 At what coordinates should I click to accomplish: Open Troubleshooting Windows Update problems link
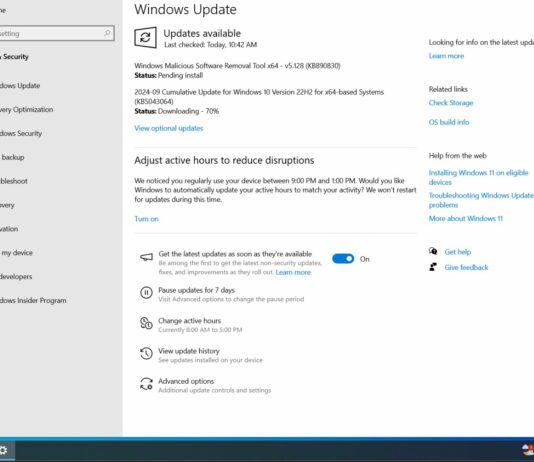click(481, 200)
